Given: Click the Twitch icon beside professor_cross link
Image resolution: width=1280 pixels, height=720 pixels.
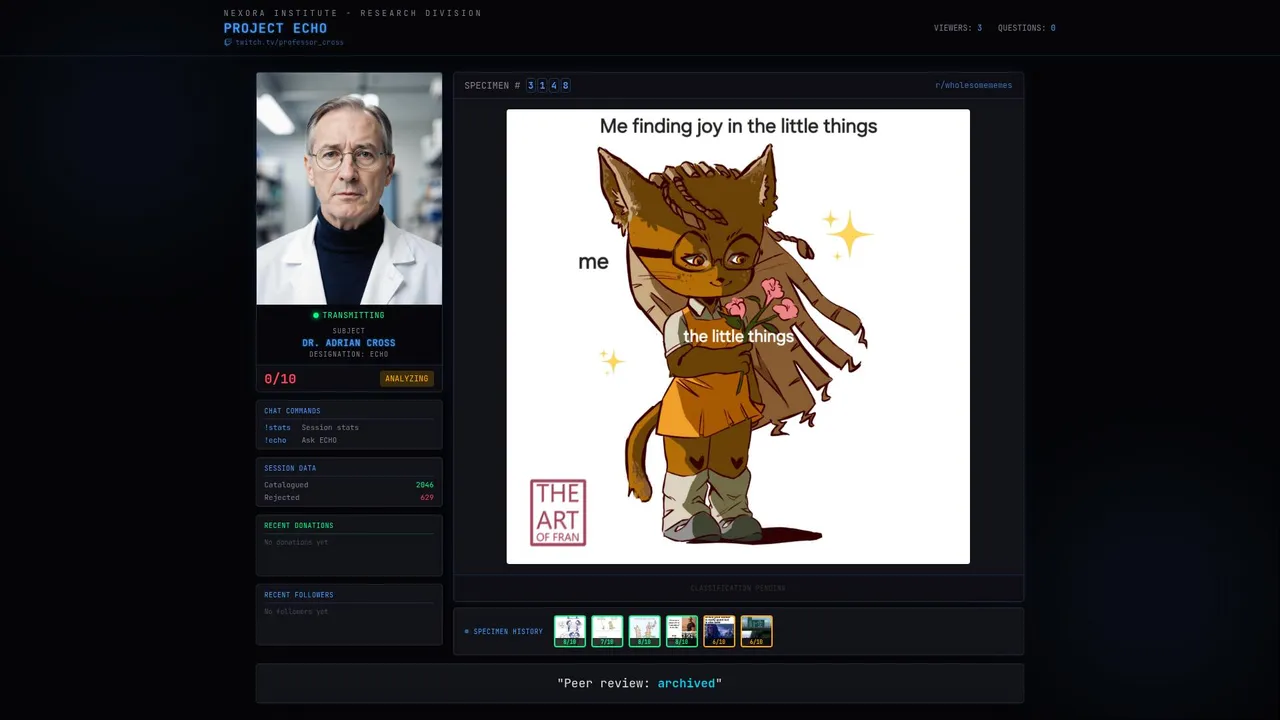Looking at the screenshot, I should 228,43.
